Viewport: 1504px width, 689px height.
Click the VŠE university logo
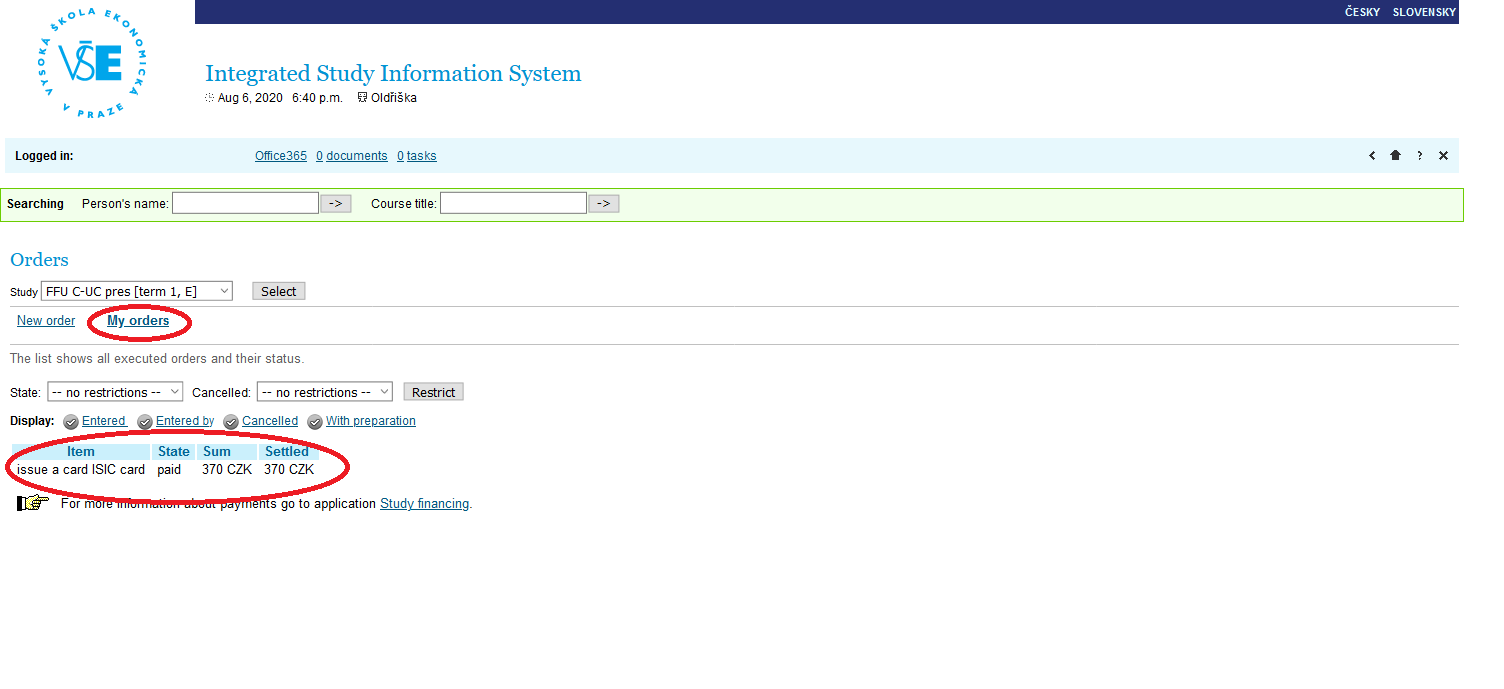point(92,64)
